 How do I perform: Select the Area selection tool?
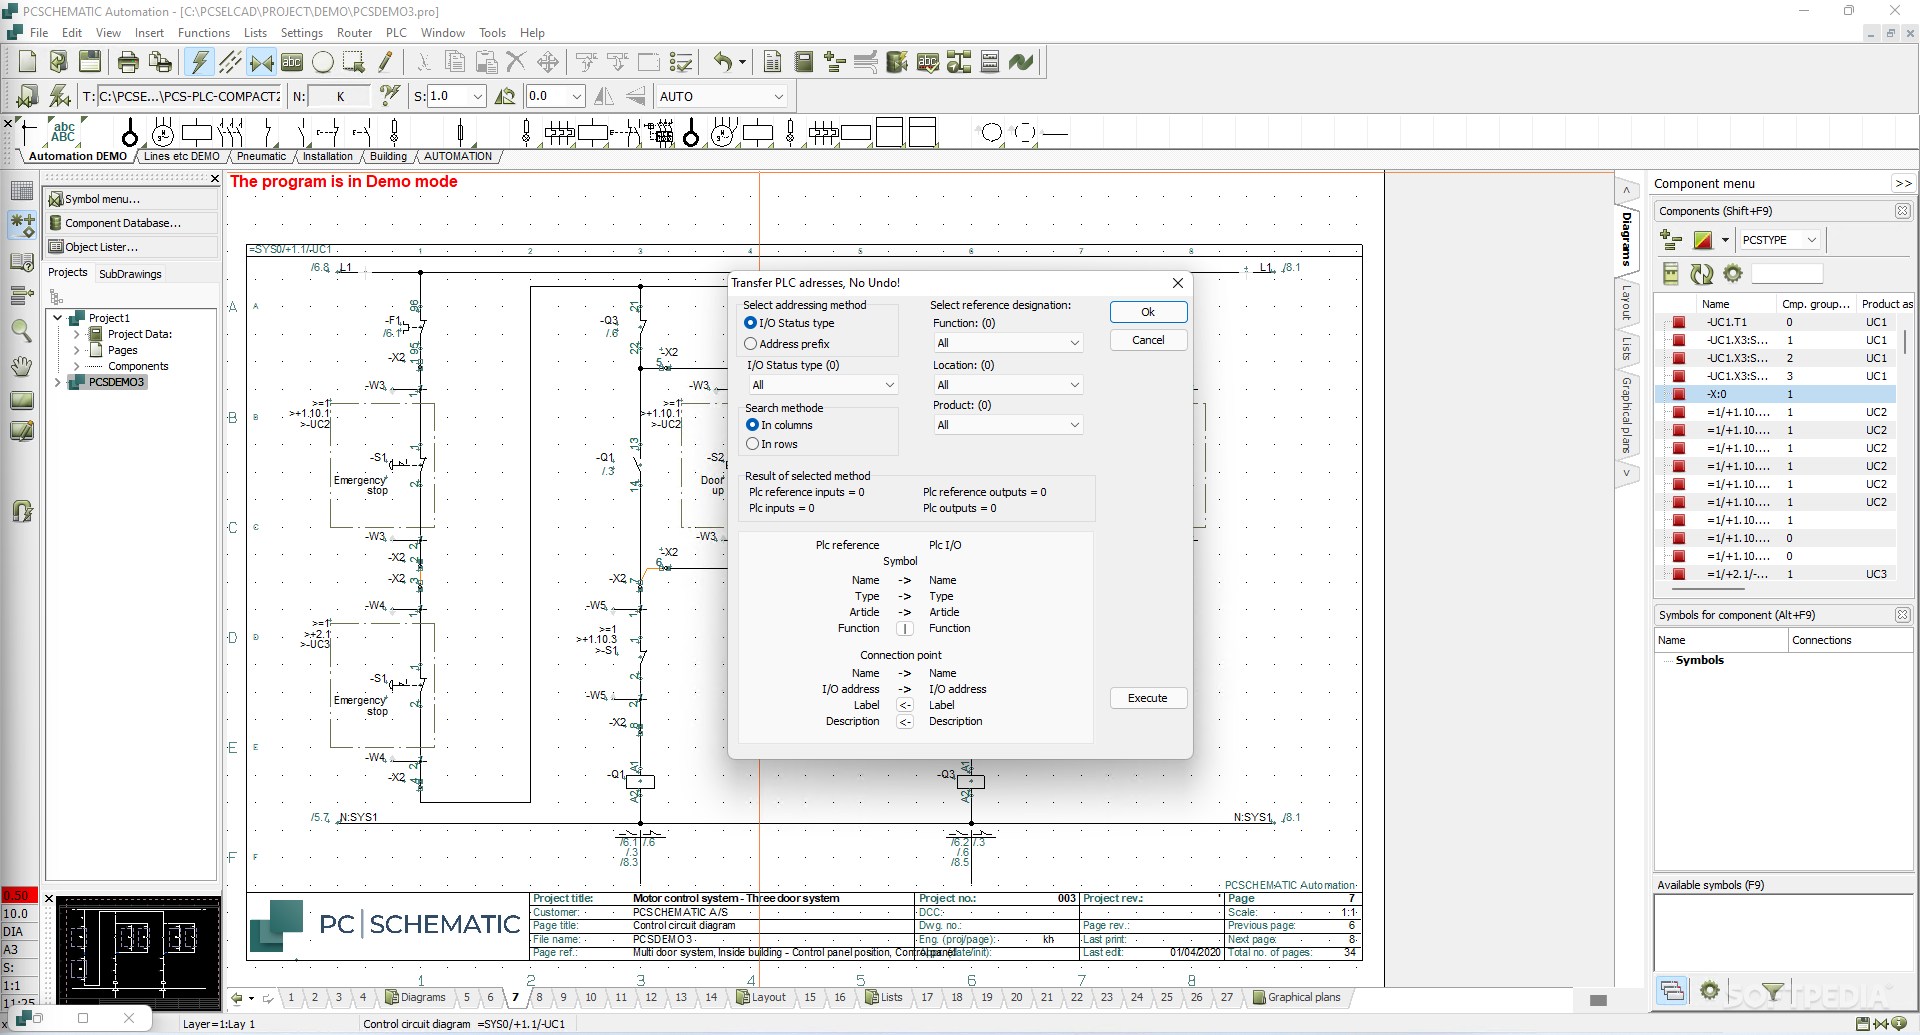click(x=354, y=62)
